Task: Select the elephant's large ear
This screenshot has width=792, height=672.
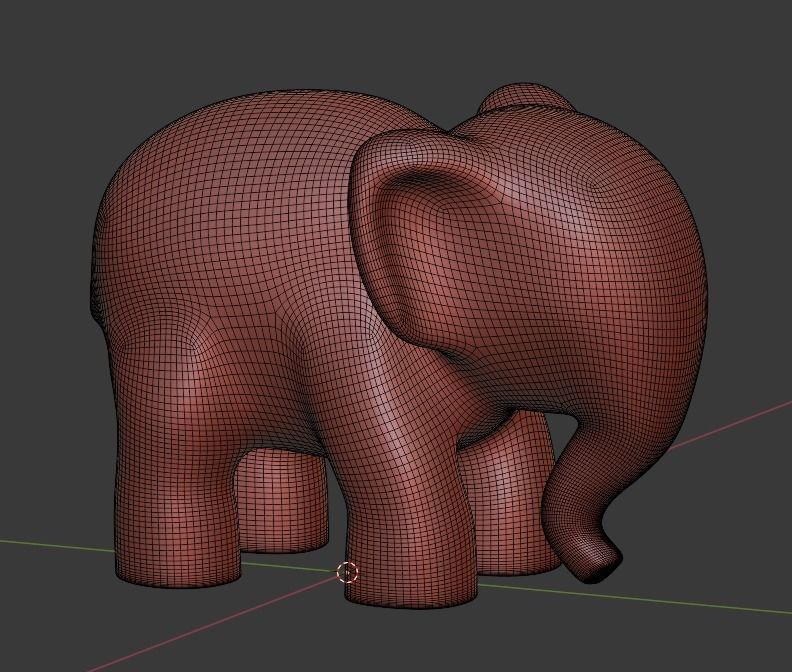Action: pos(424,237)
